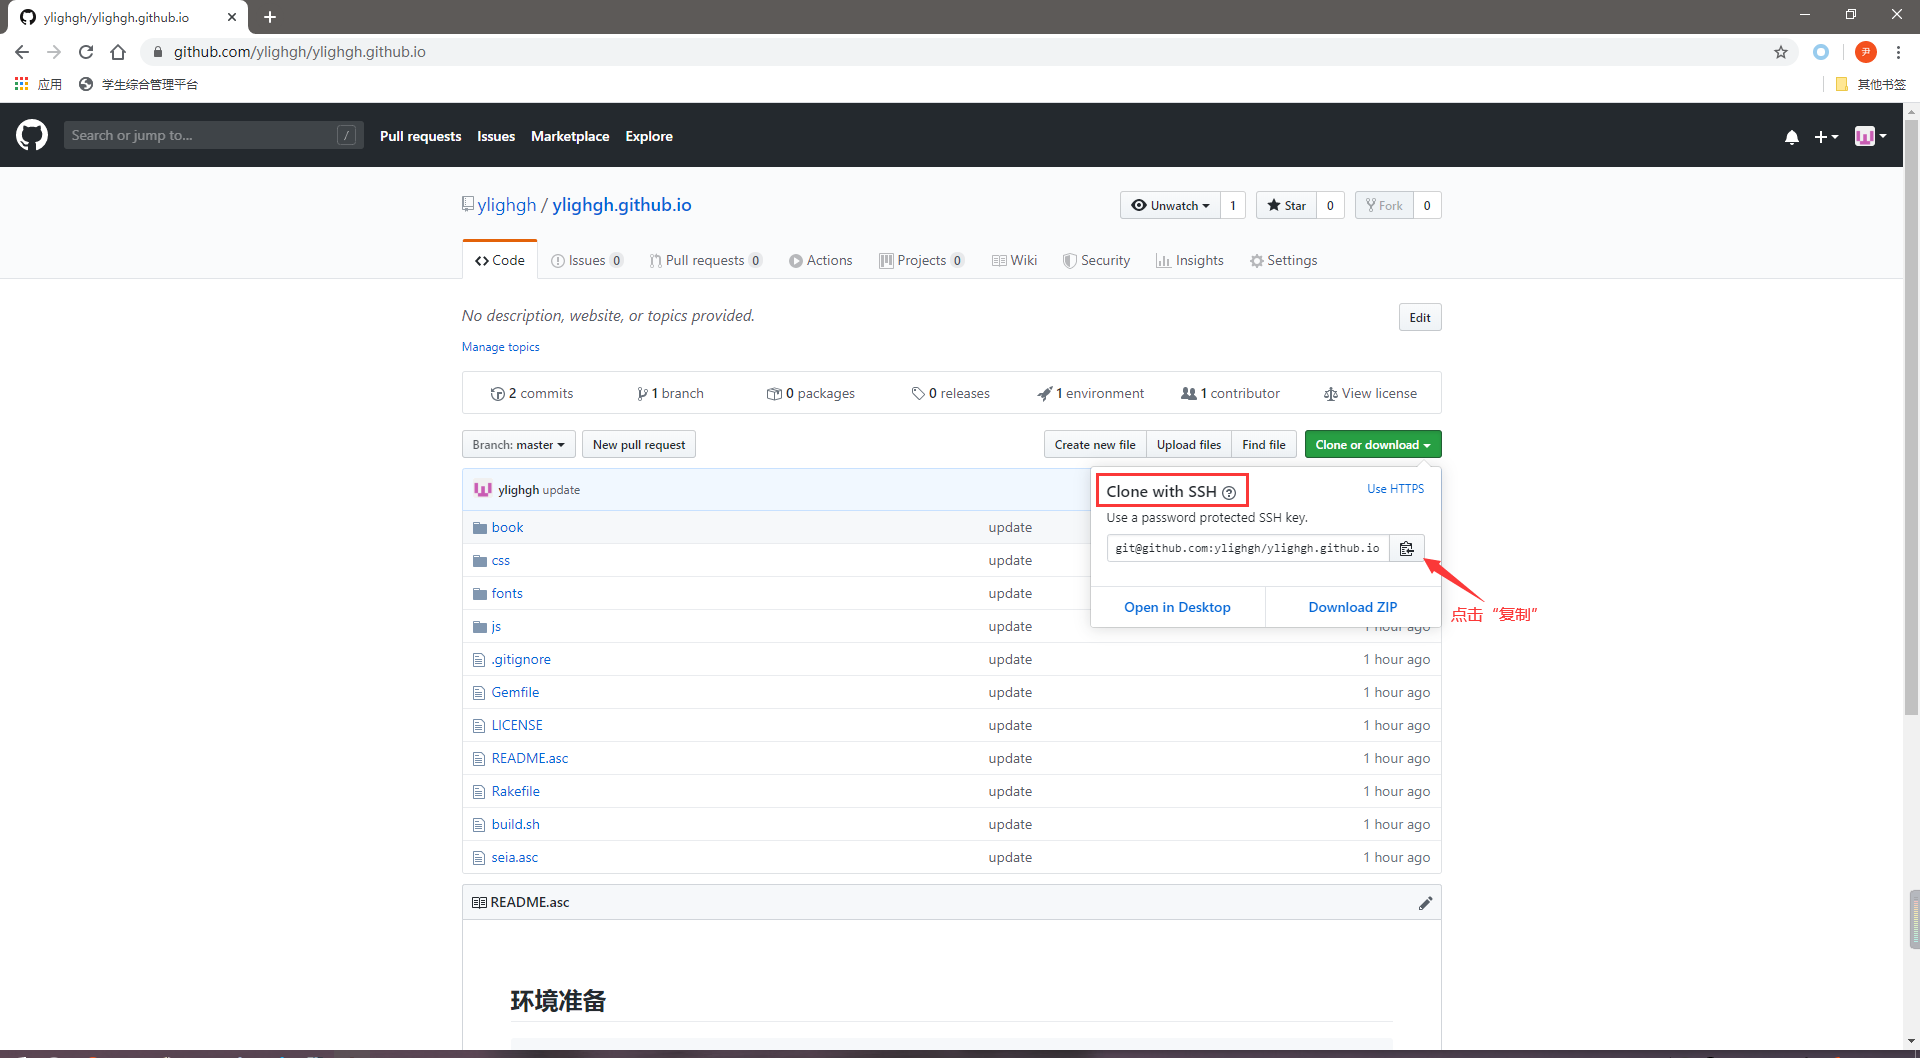Edit the repository description
The width and height of the screenshot is (1920, 1058).
[1420, 317]
